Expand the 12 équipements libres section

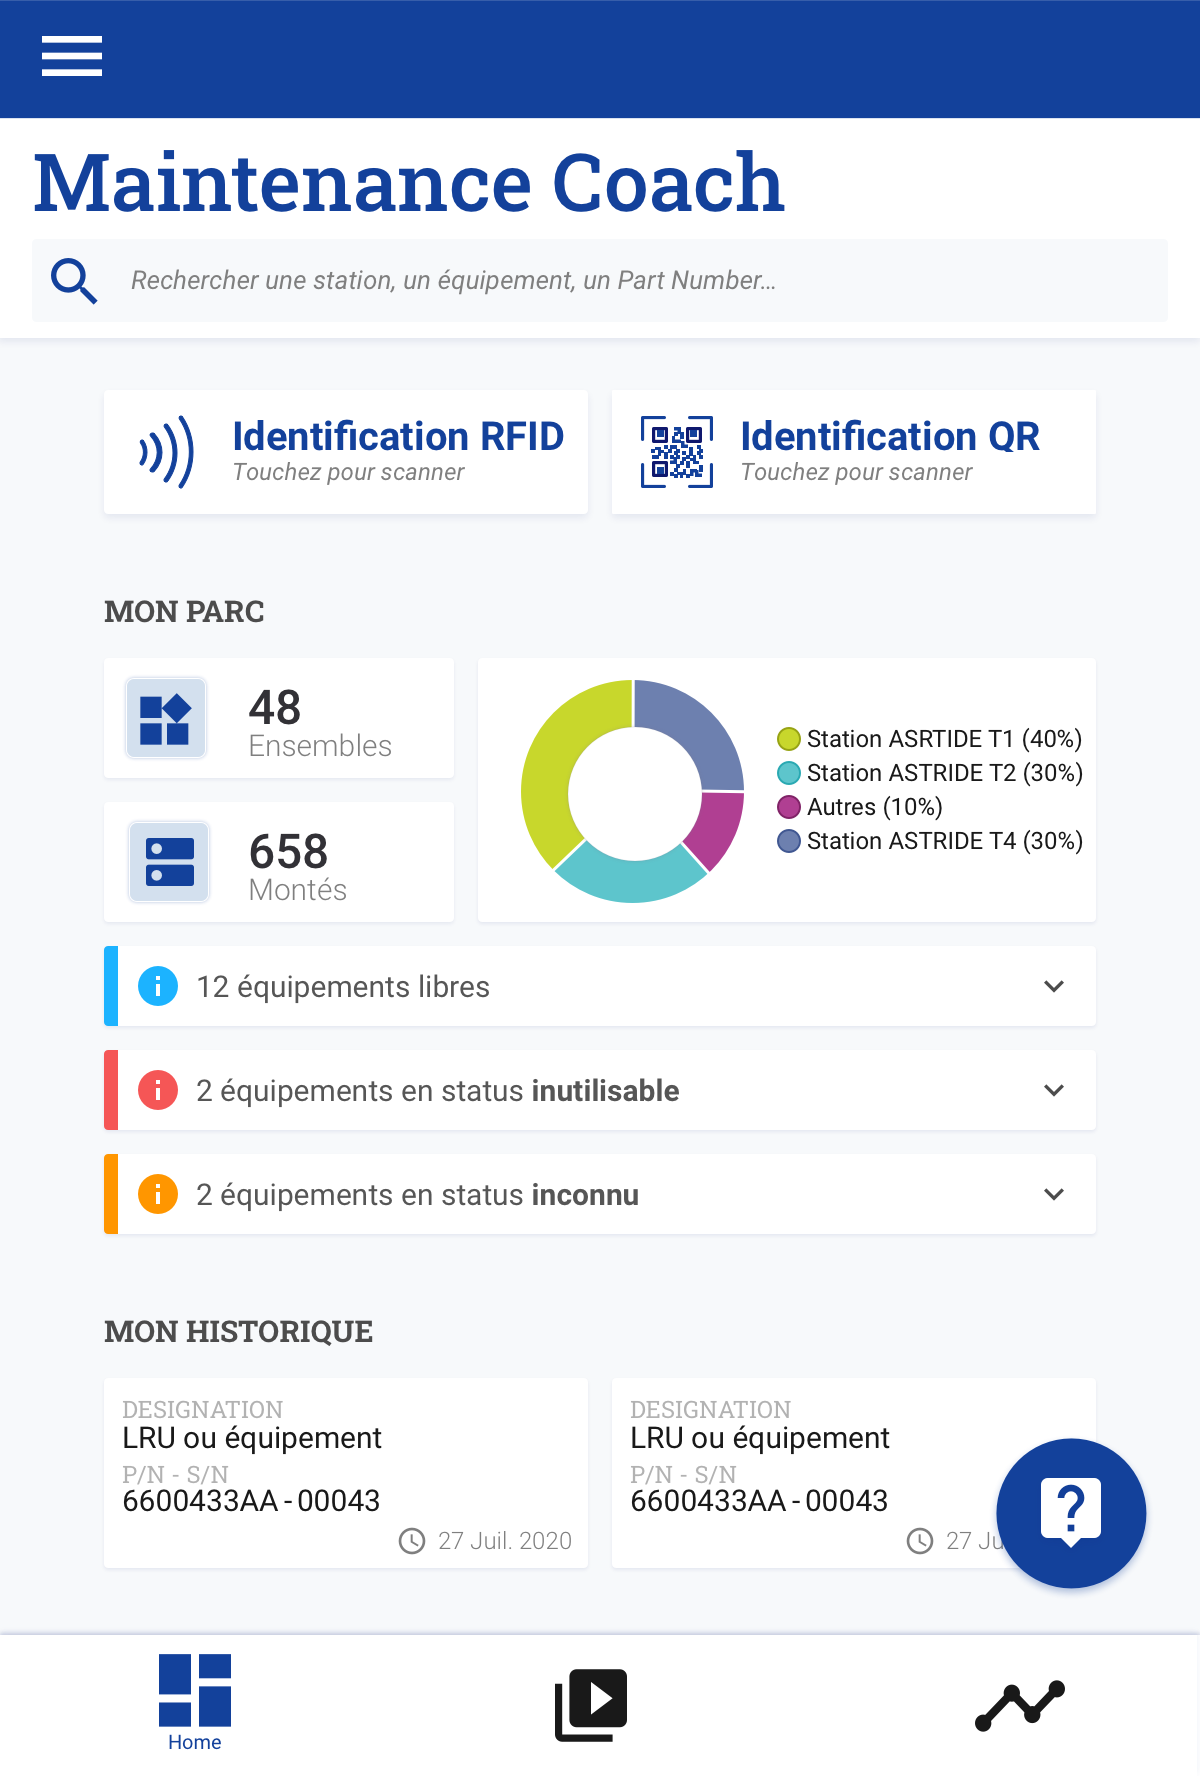[x=1053, y=987]
